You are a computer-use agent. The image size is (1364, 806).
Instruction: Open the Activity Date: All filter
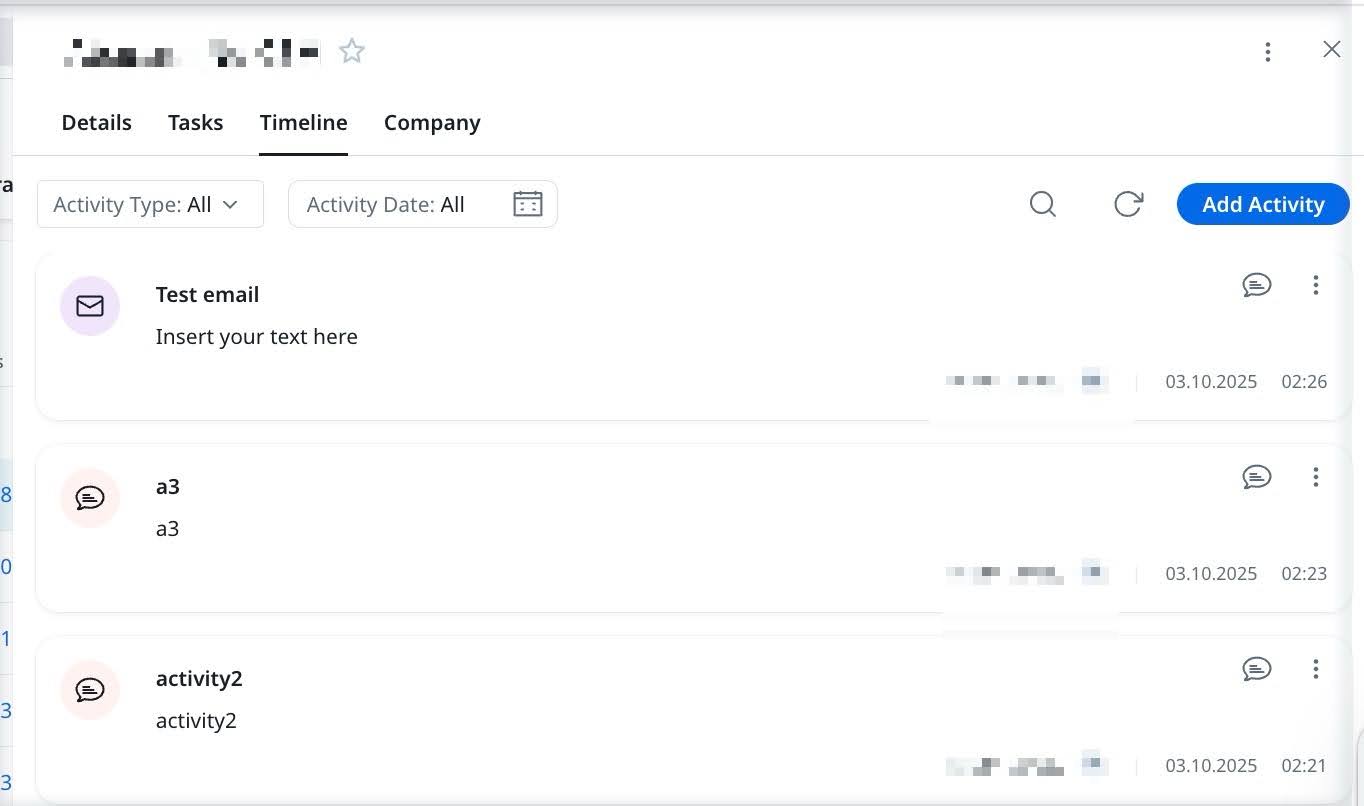pyautogui.click(x=422, y=204)
